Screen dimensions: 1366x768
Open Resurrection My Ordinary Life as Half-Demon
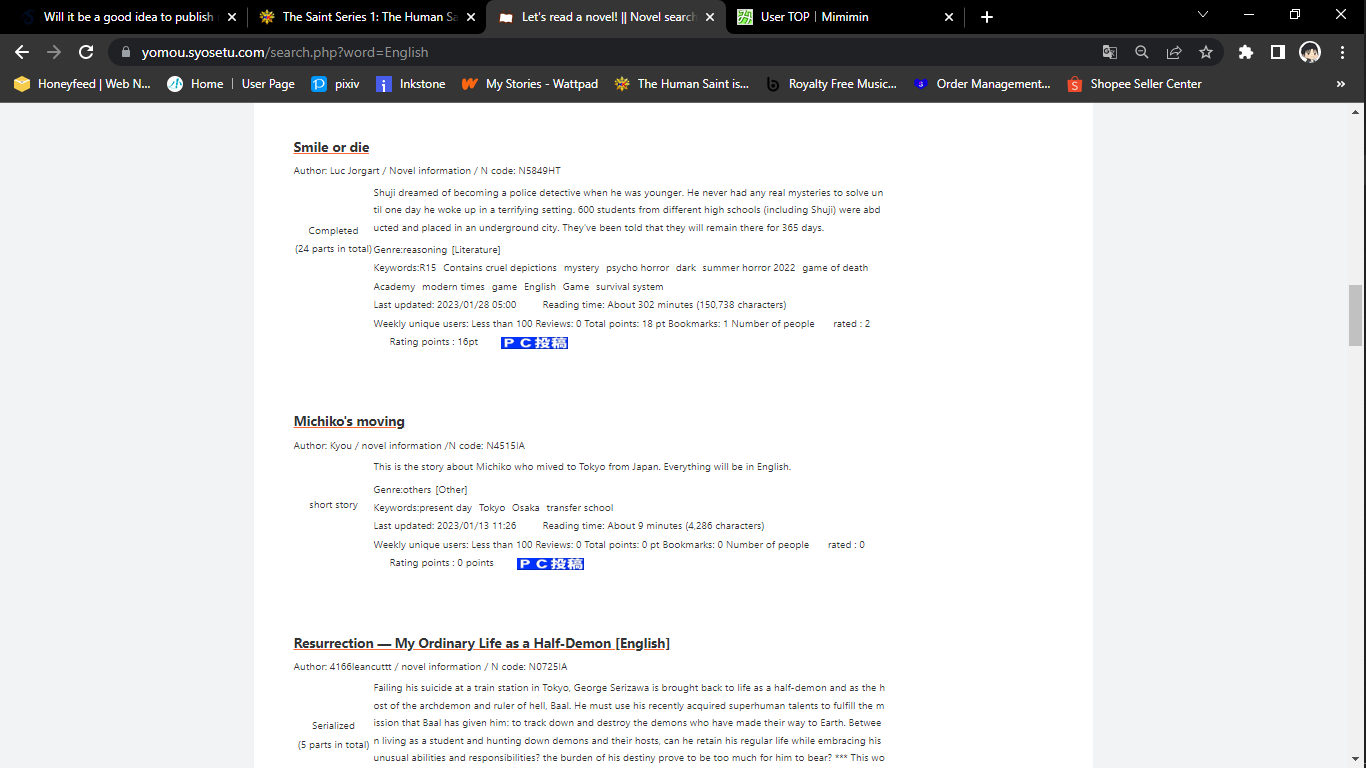click(481, 643)
